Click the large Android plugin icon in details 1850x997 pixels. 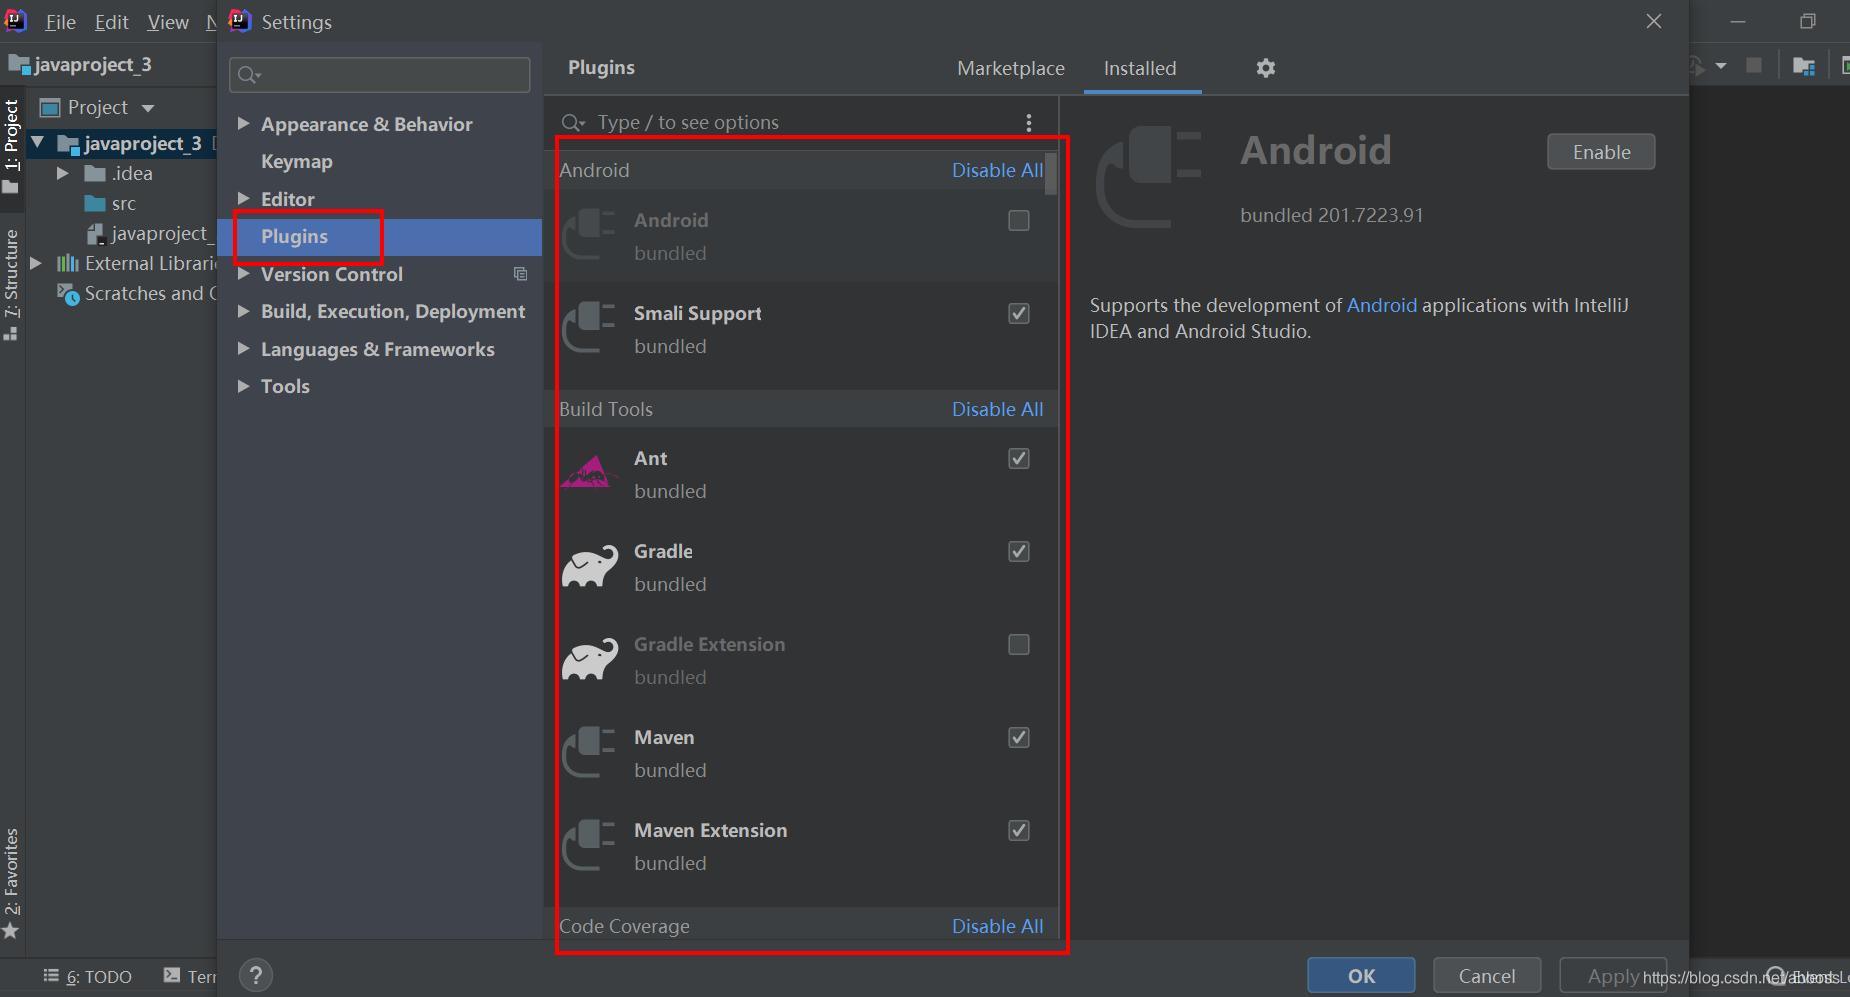tap(1149, 177)
